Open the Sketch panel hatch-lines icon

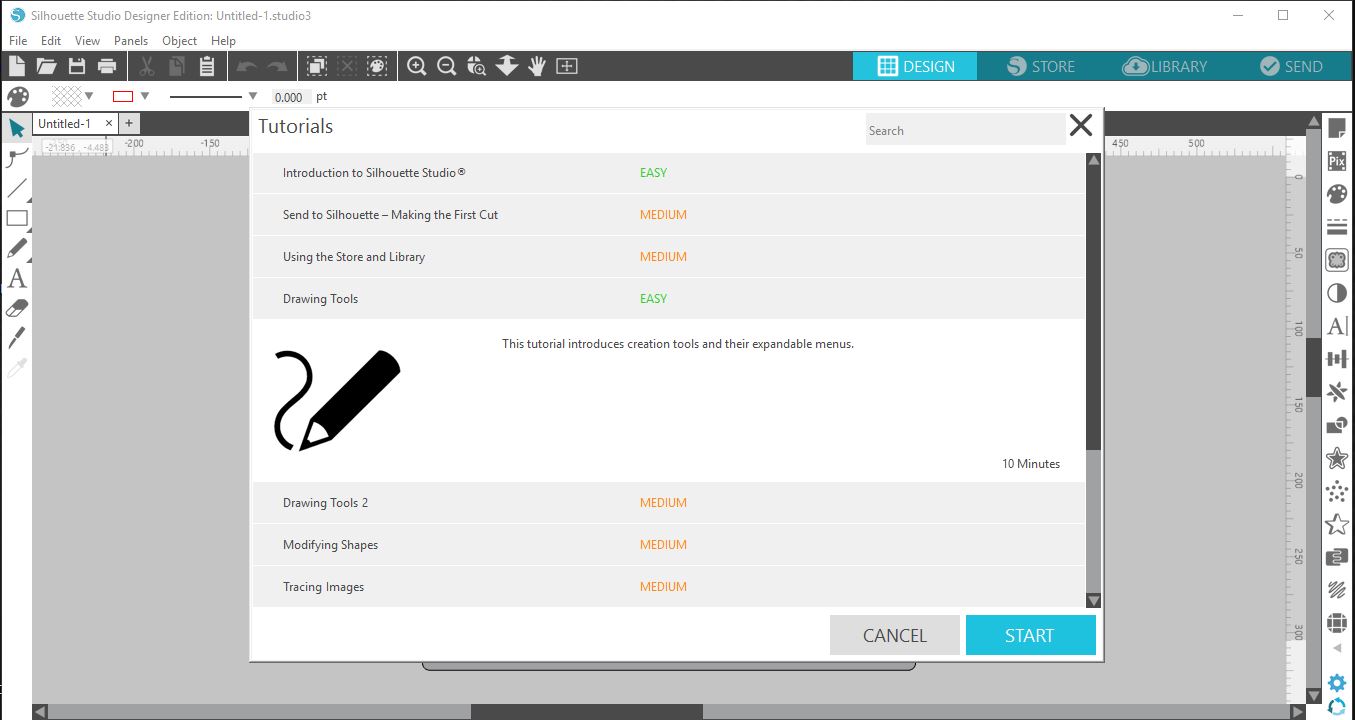click(x=1337, y=590)
